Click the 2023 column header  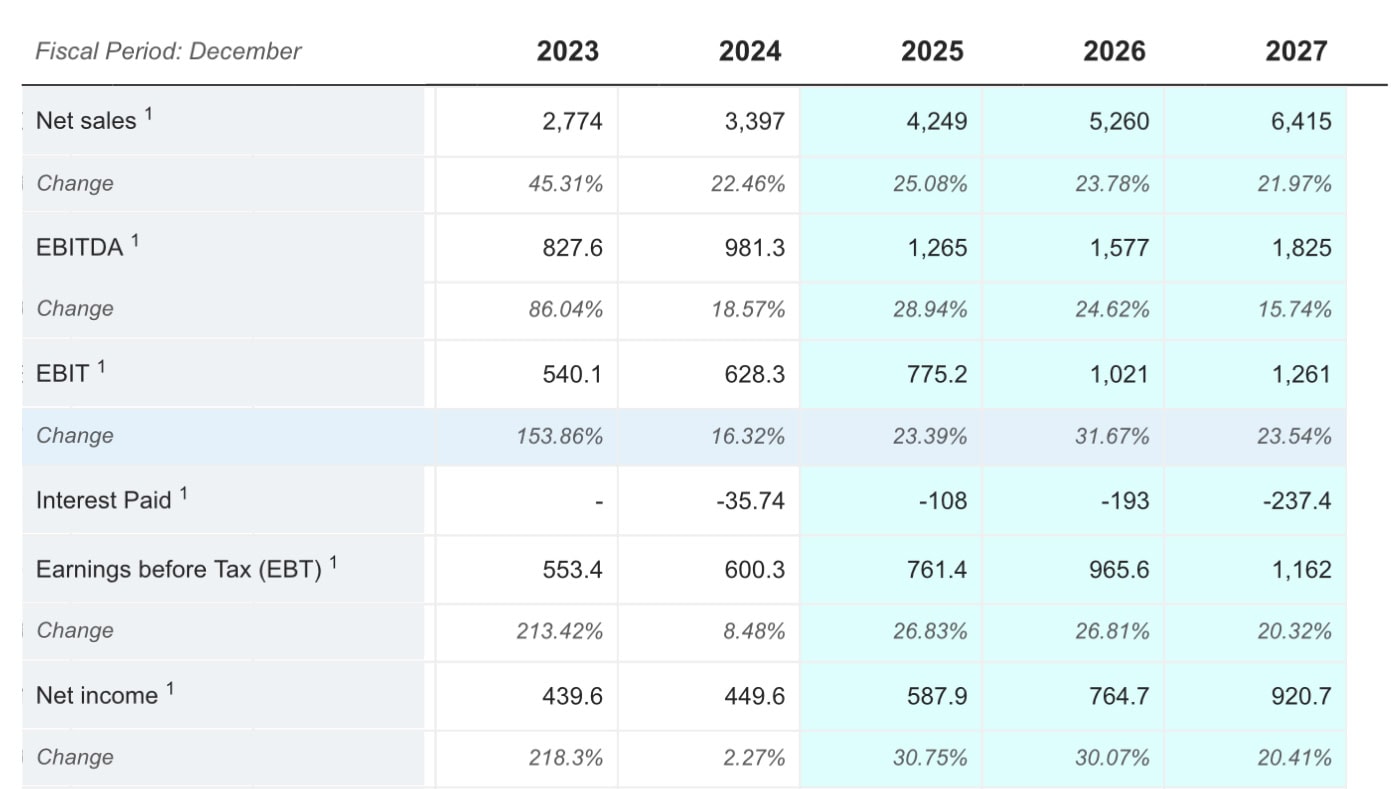[567, 51]
